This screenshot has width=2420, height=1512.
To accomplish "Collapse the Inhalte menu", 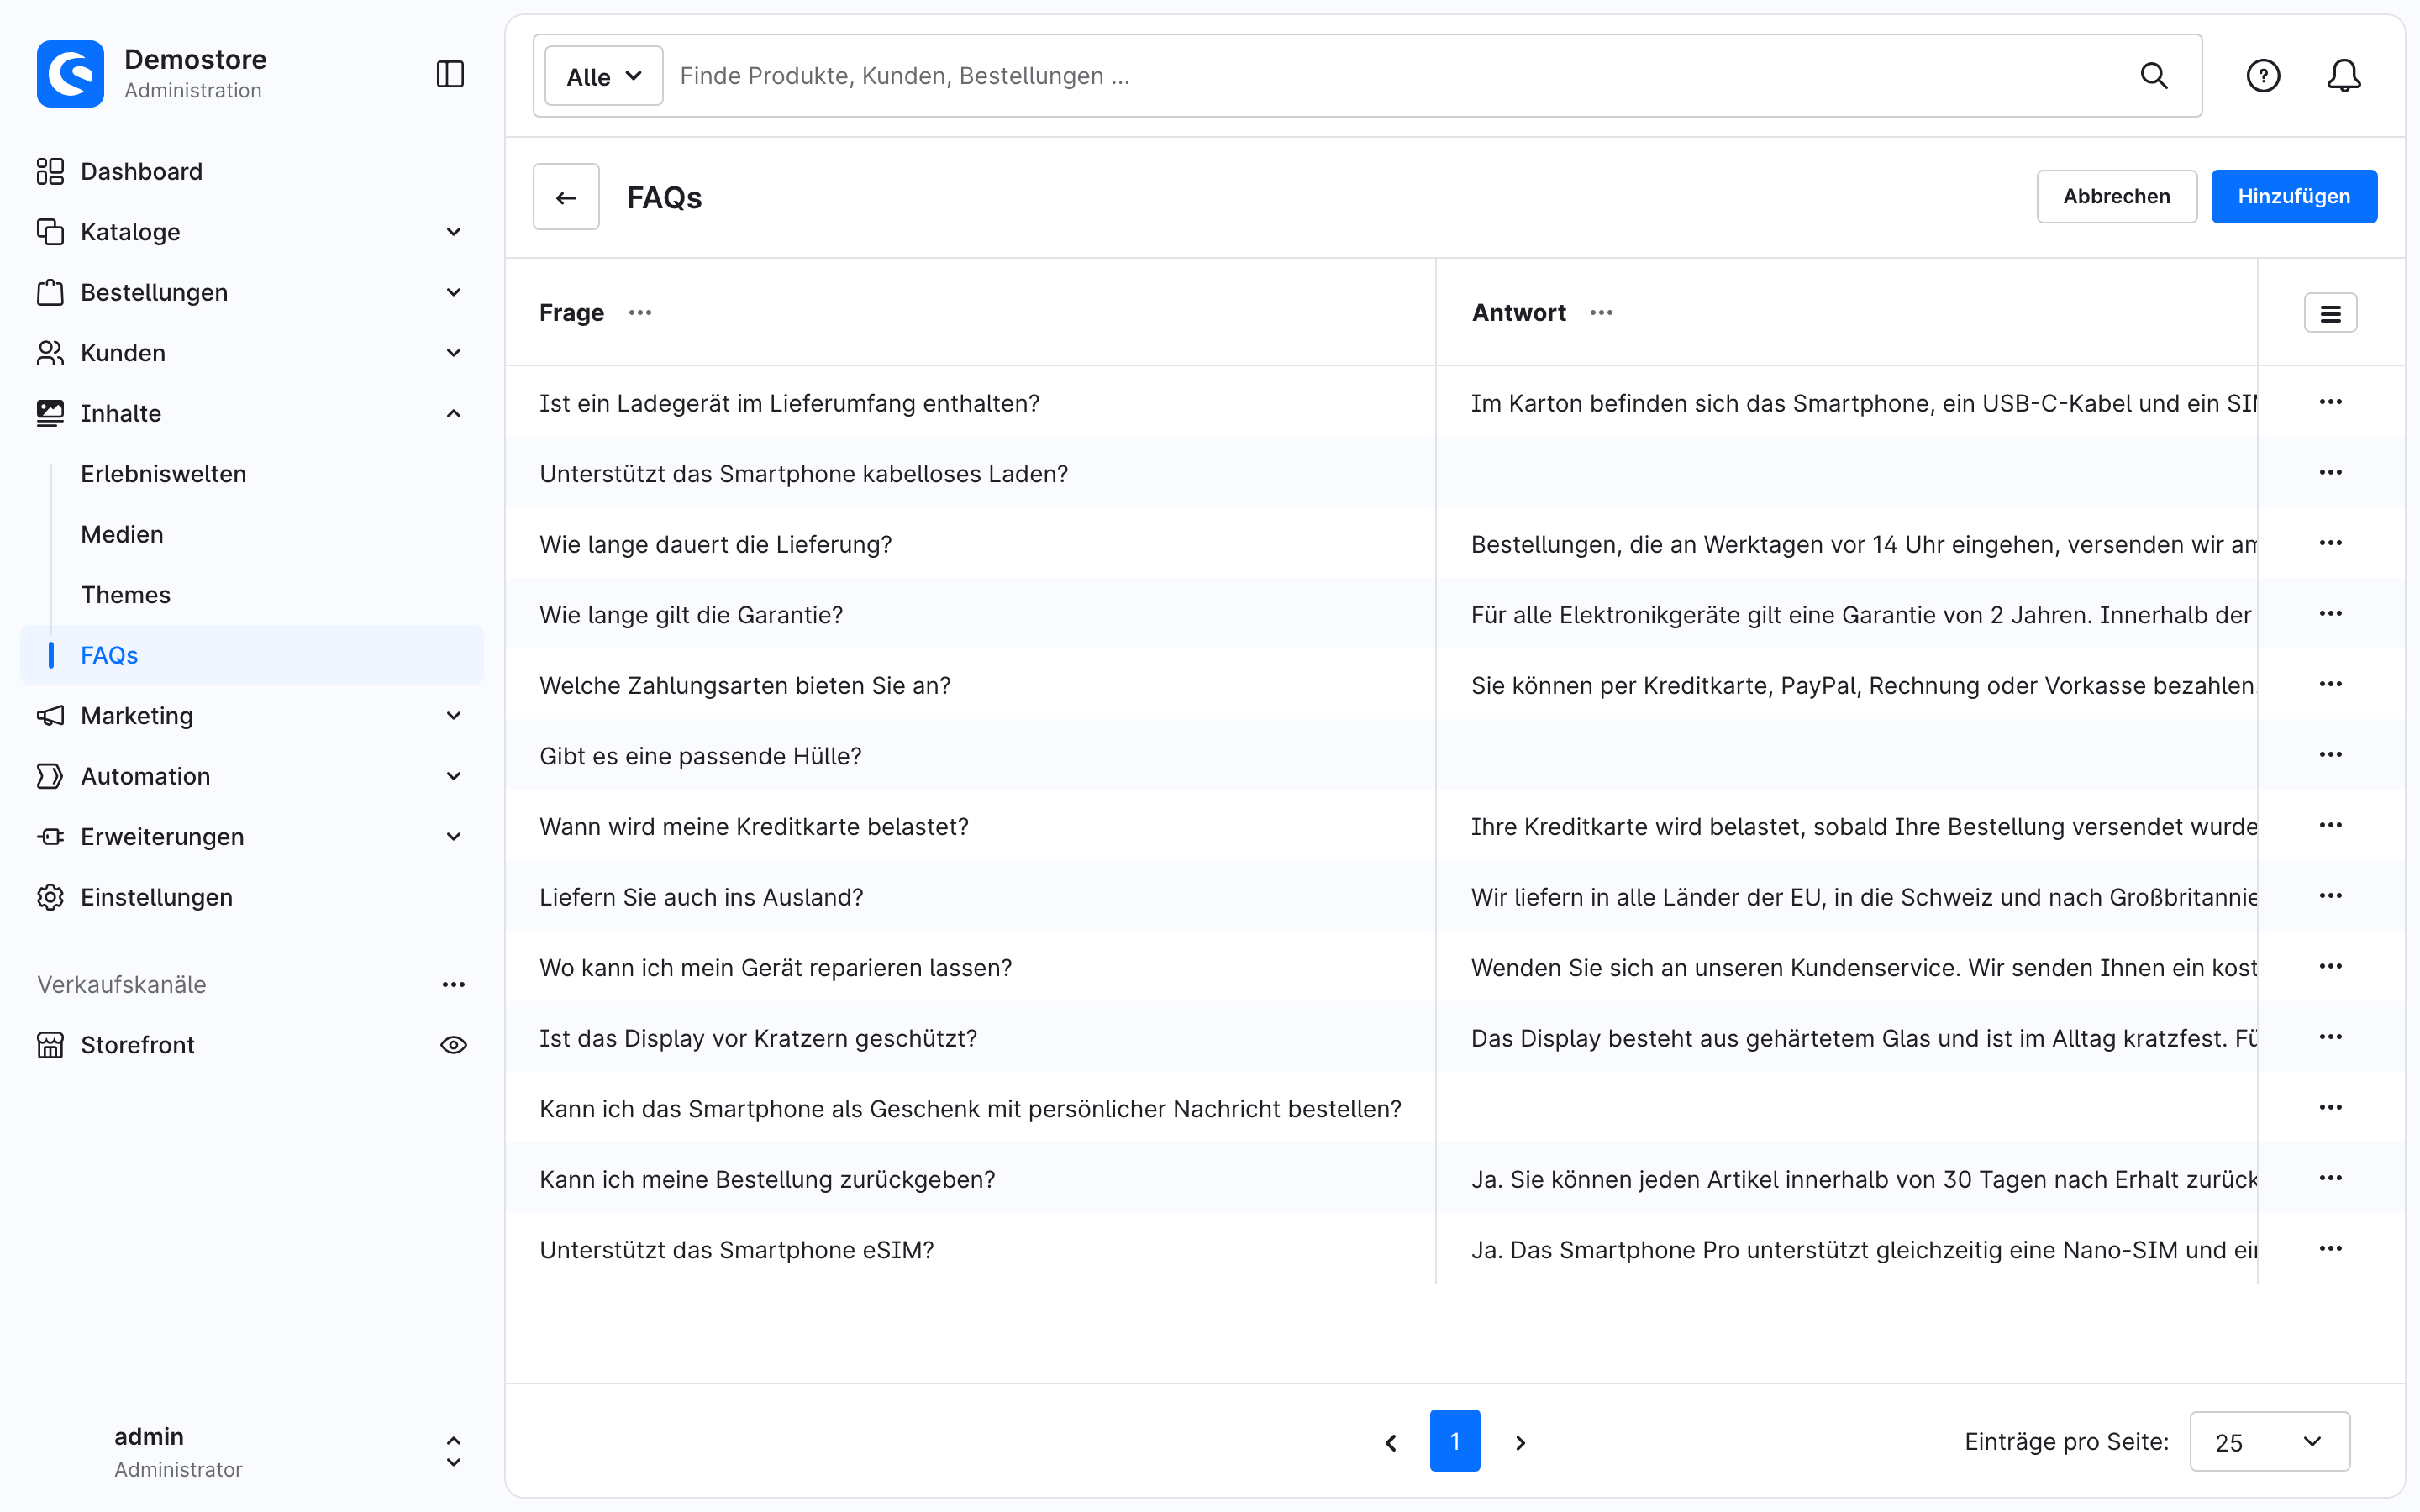I will click(x=453, y=413).
